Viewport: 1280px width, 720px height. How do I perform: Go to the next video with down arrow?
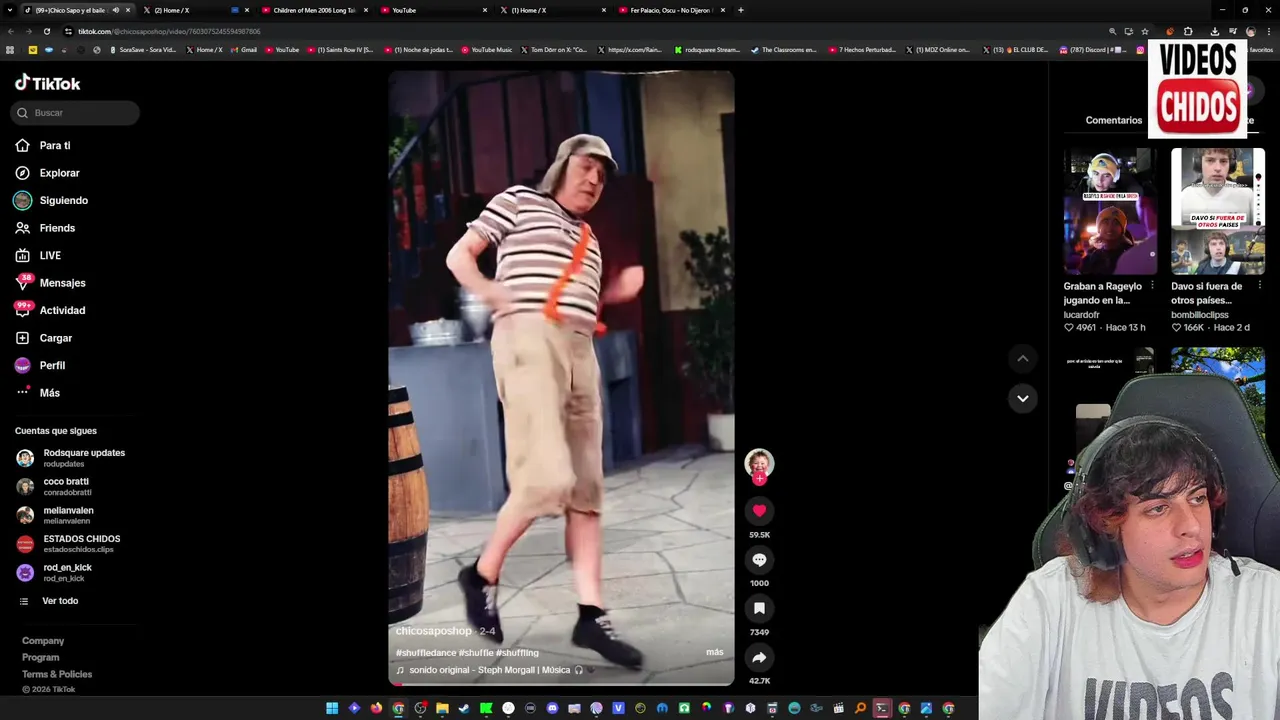coord(1022,398)
